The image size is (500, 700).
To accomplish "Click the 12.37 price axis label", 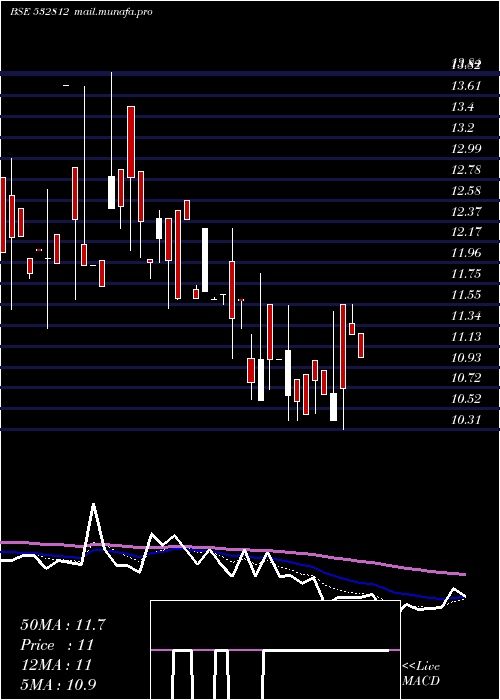I will click(x=466, y=211).
